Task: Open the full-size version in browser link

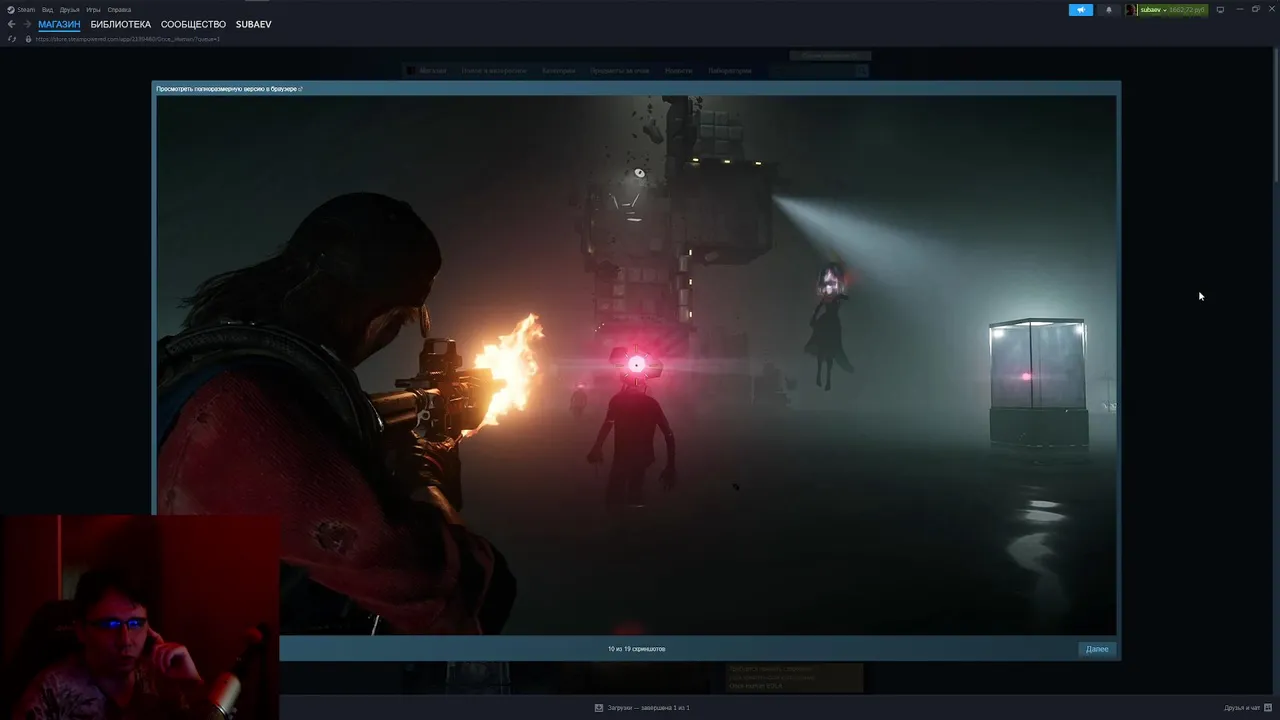Action: click(x=229, y=89)
